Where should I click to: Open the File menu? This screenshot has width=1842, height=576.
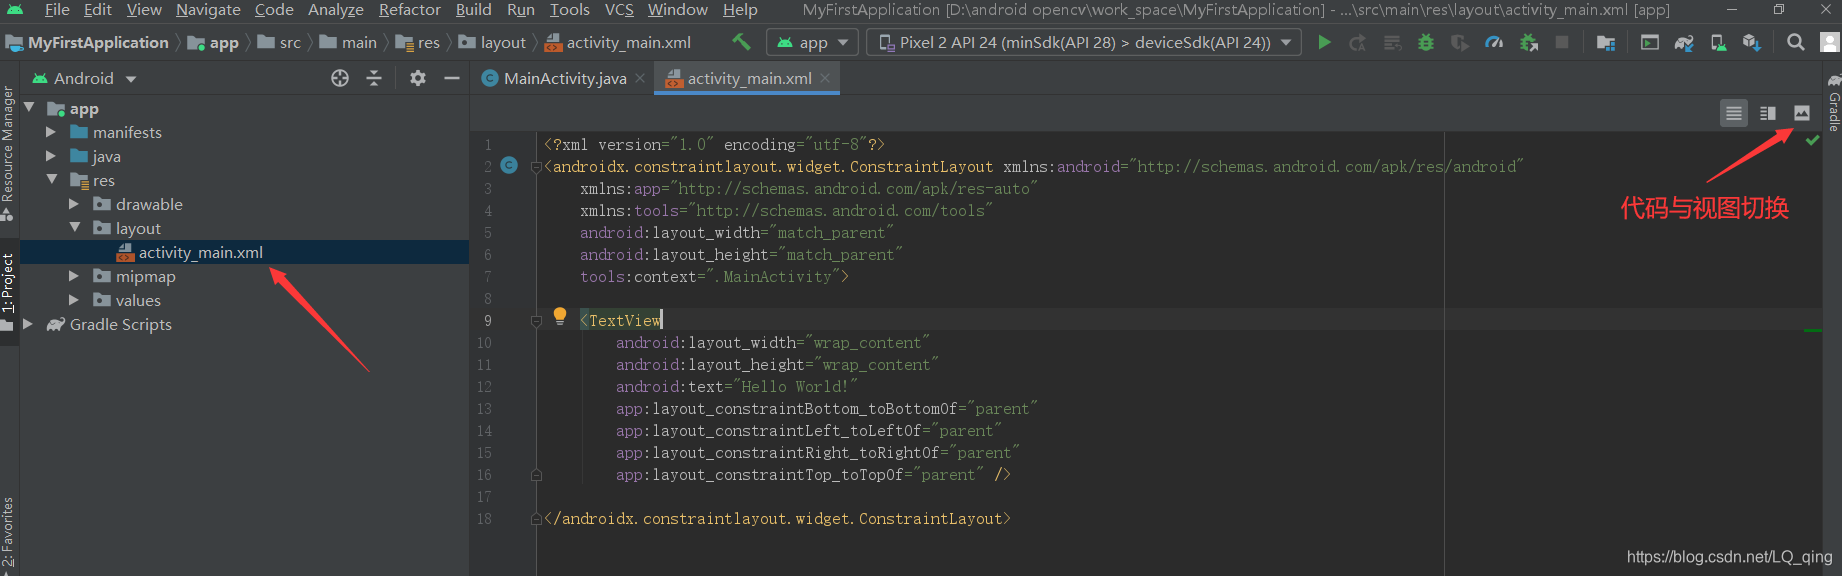click(57, 10)
